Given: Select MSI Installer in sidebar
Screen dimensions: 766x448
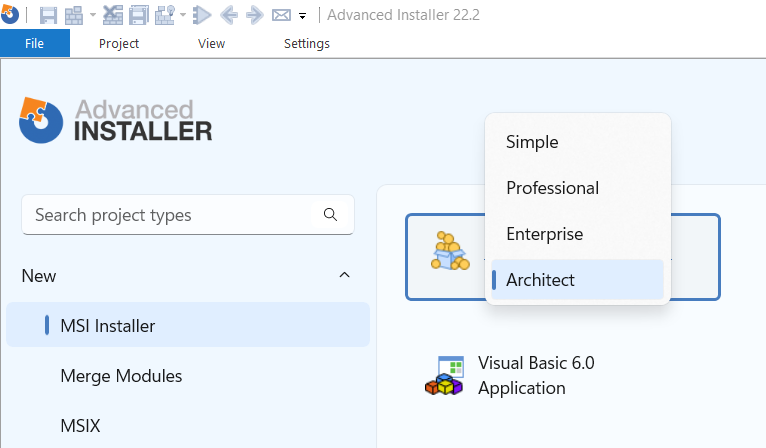Looking at the screenshot, I should (x=188, y=325).
